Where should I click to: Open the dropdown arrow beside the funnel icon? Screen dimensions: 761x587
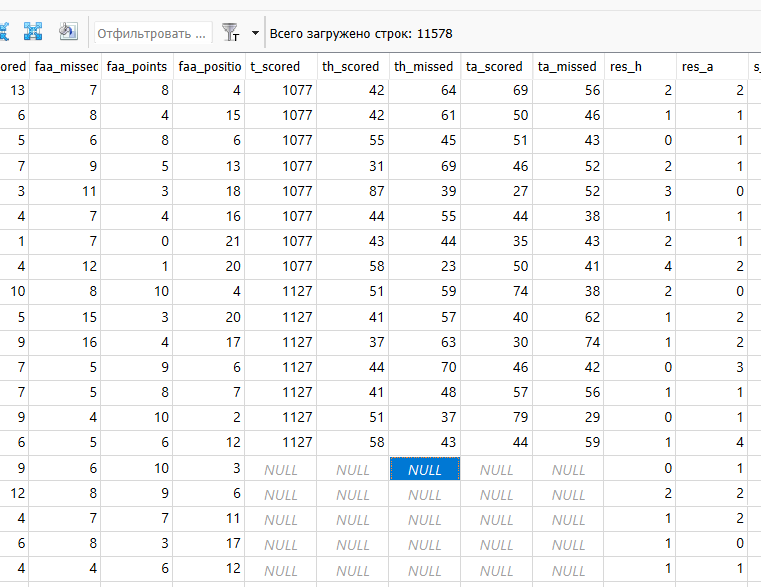[x=255, y=33]
